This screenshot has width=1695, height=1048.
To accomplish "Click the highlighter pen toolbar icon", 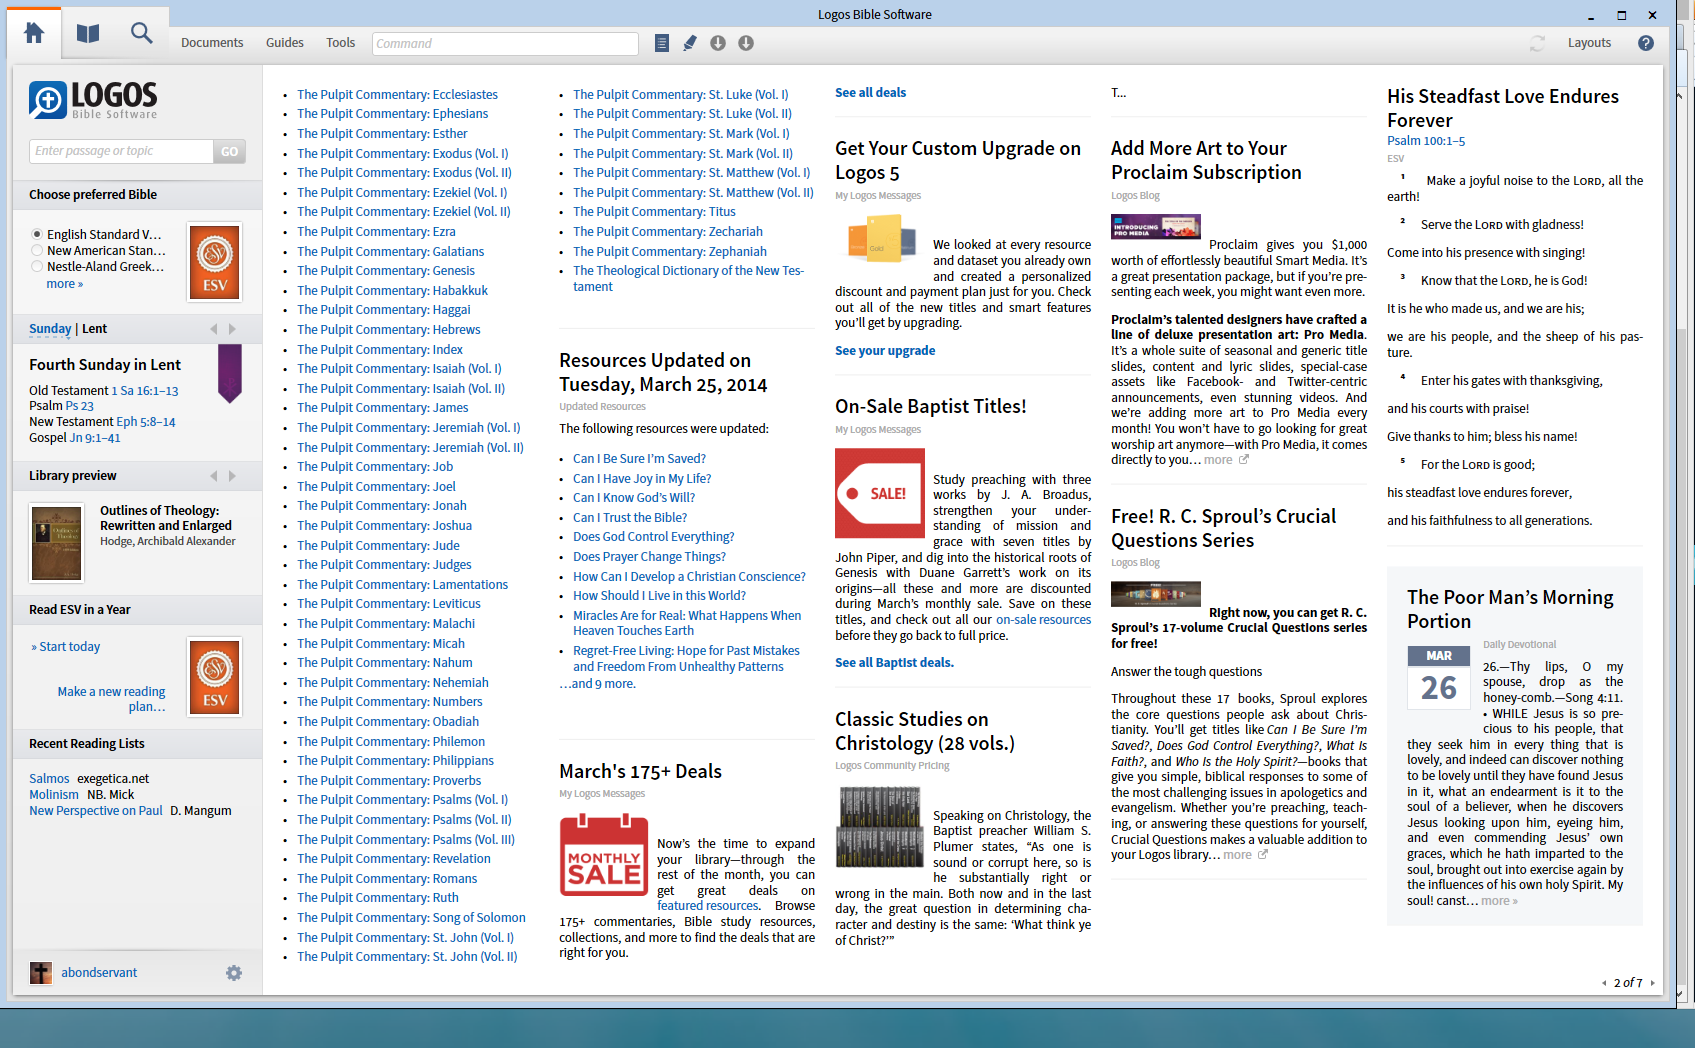I will click(690, 43).
